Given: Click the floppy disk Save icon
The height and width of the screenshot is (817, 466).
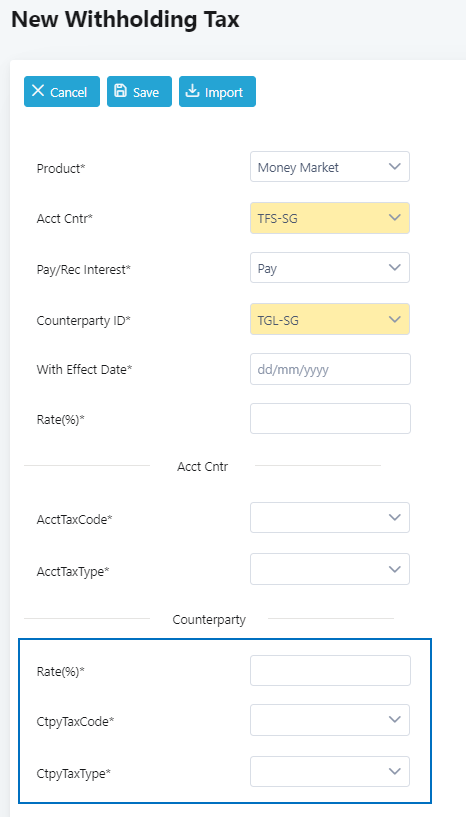Looking at the screenshot, I should [120, 91].
